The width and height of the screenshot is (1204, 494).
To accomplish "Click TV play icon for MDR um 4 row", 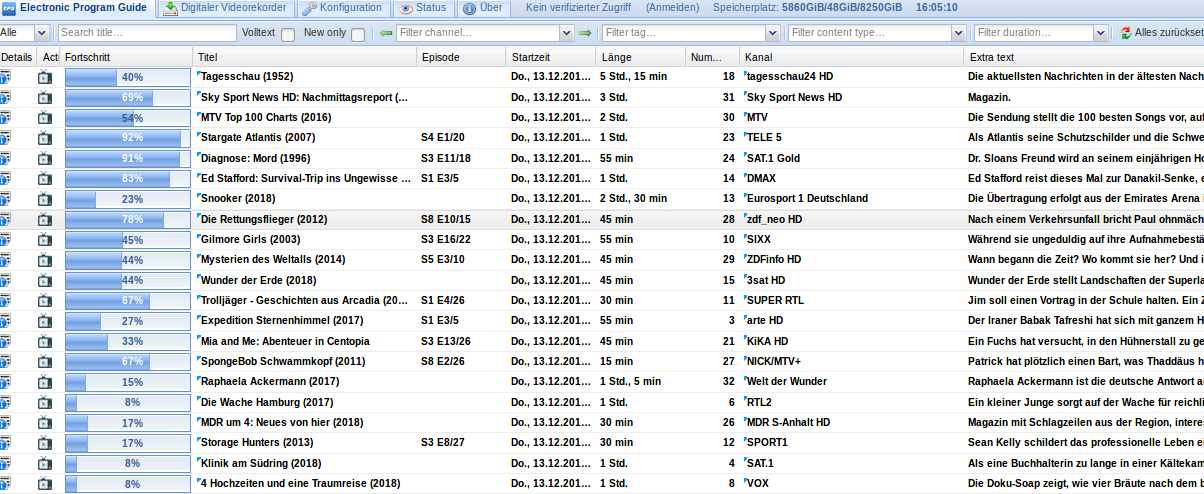I will 45,422.
